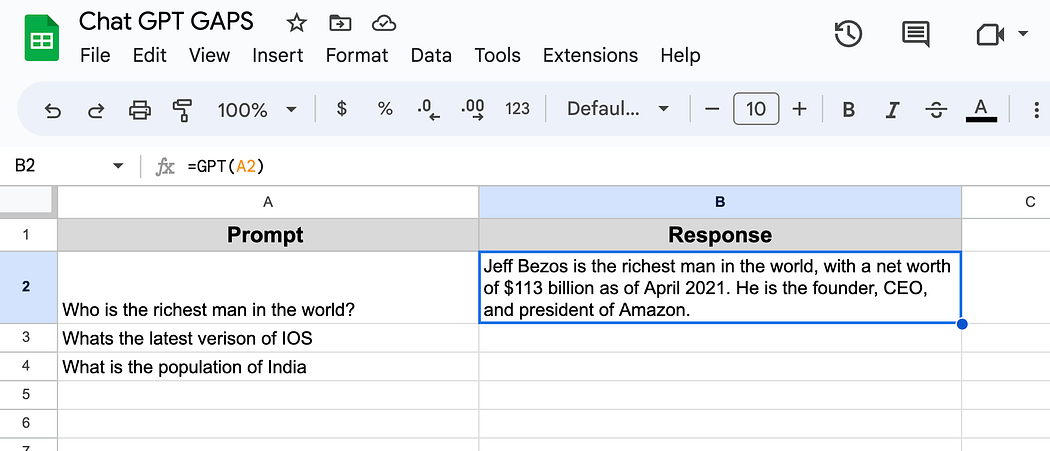Open the Data menu
1050x451 pixels.
click(x=431, y=55)
